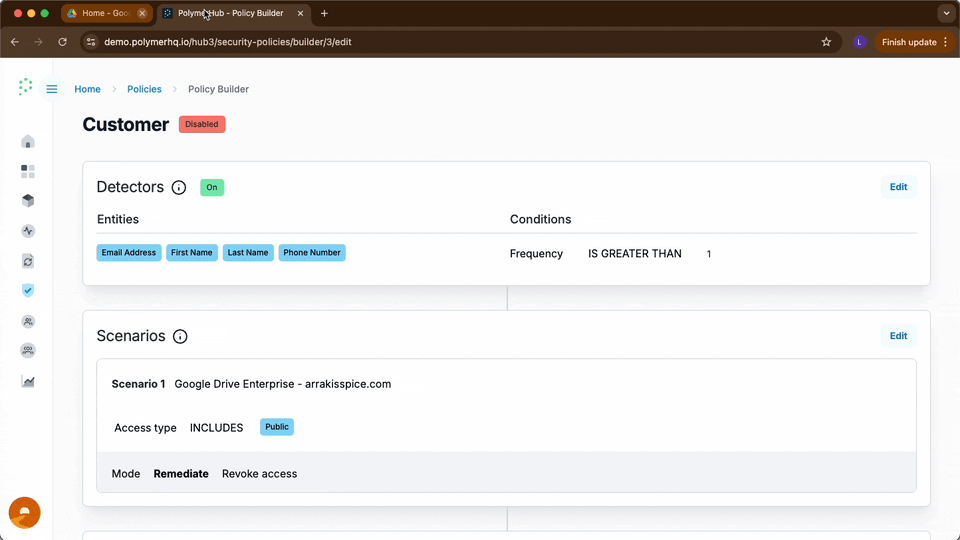The image size is (960, 540).
Task: Switch to the Home - Google Drive tab
Action: click(x=107, y=13)
